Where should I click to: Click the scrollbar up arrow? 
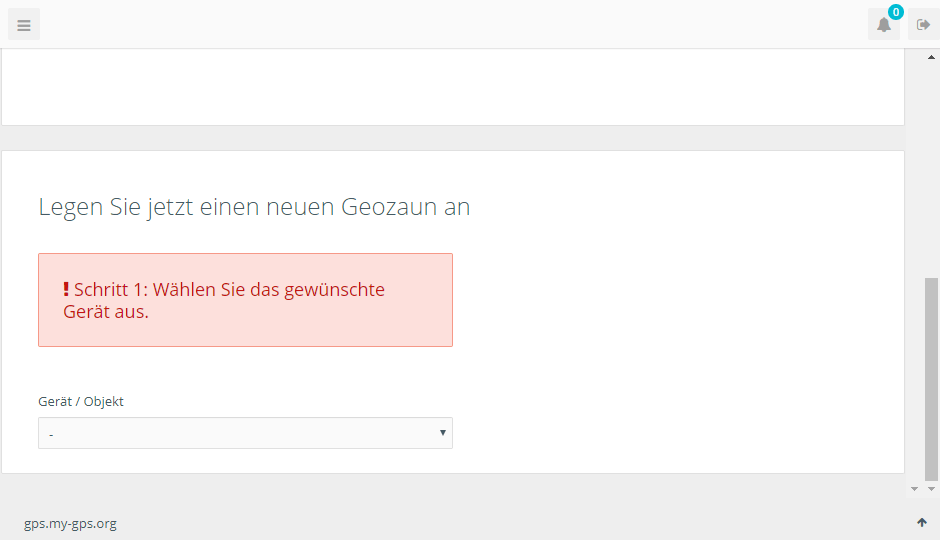click(931, 58)
